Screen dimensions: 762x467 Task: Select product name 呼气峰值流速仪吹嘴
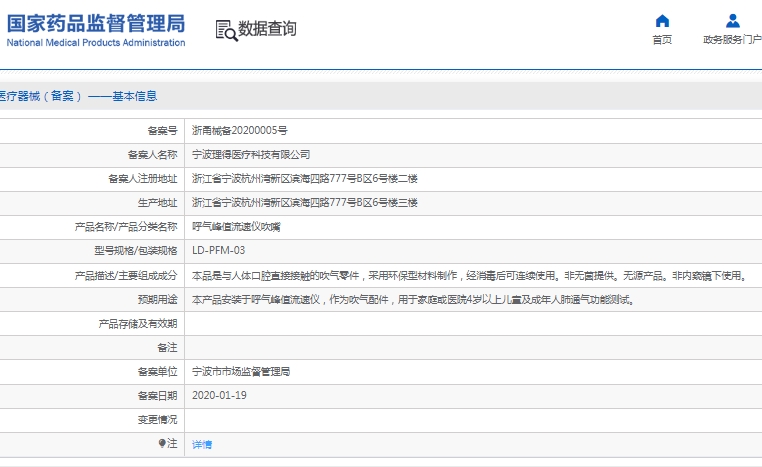(236, 227)
